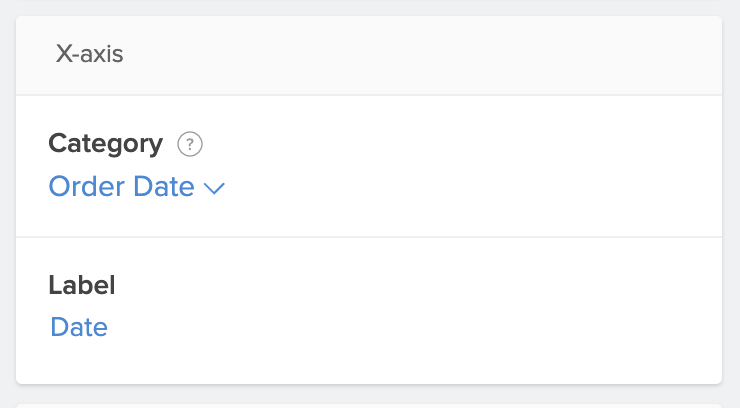
Task: Edit the Date label value
Action: [x=79, y=327]
